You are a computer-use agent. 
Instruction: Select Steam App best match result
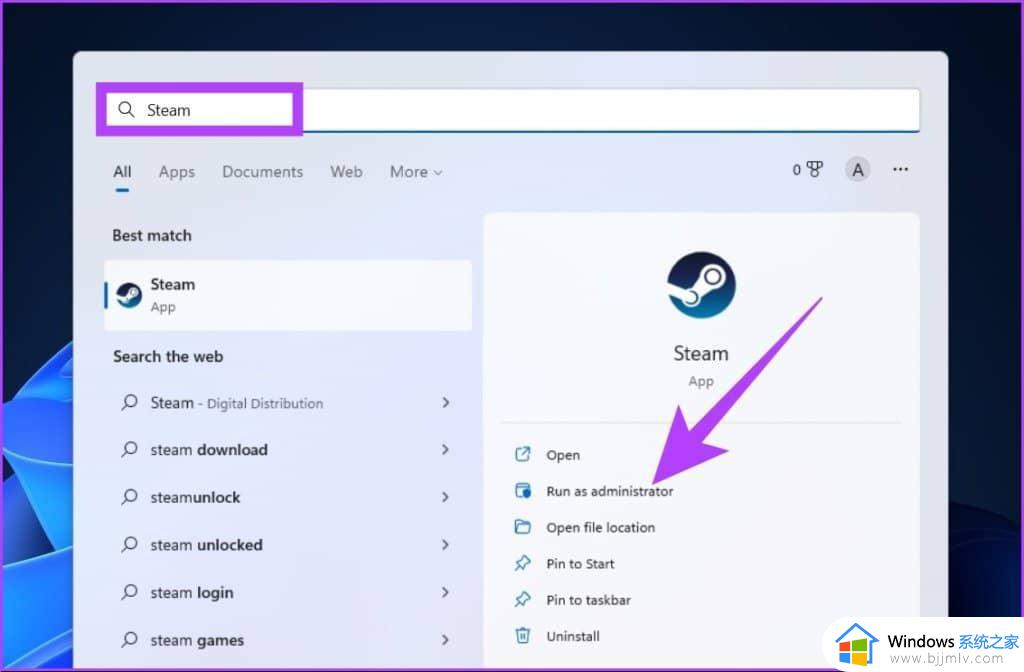[288, 295]
